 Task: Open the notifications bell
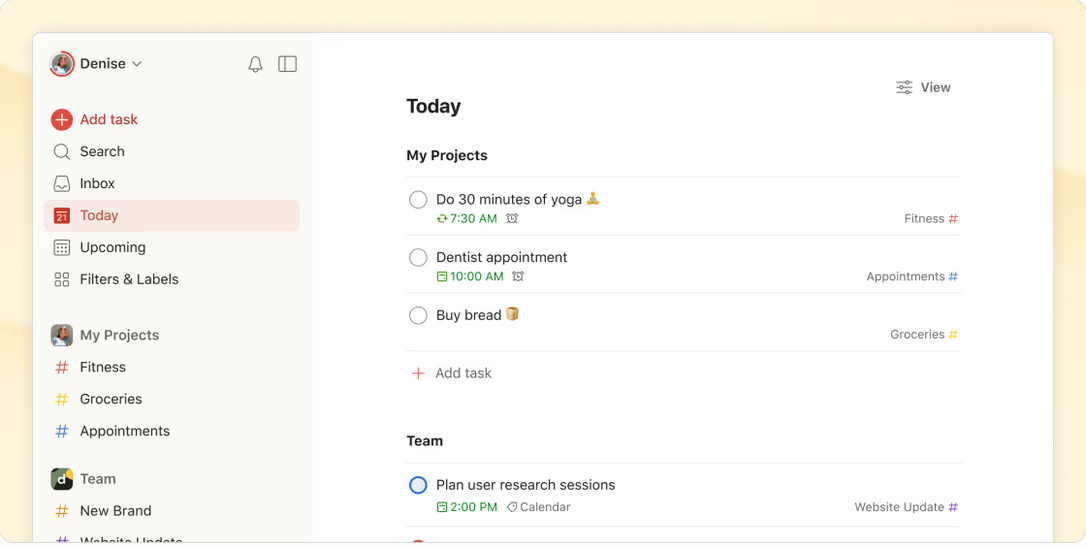[256, 64]
